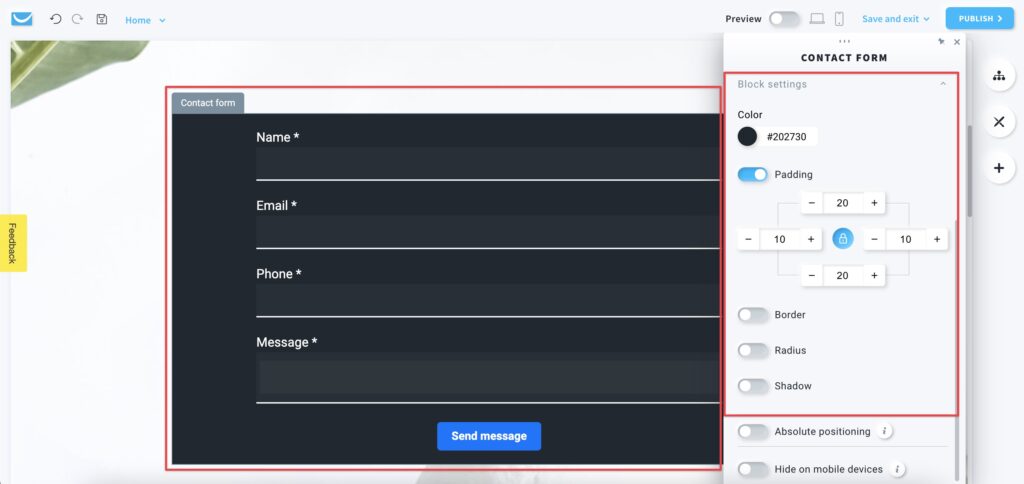This screenshot has height=484, width=1024.
Task: Select the Phone * field label
Action: [279, 274]
